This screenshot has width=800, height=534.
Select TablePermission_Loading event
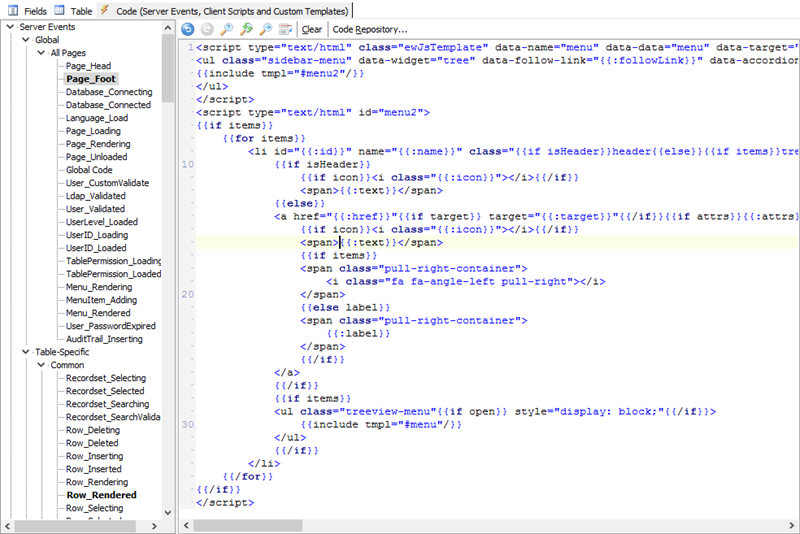113,261
